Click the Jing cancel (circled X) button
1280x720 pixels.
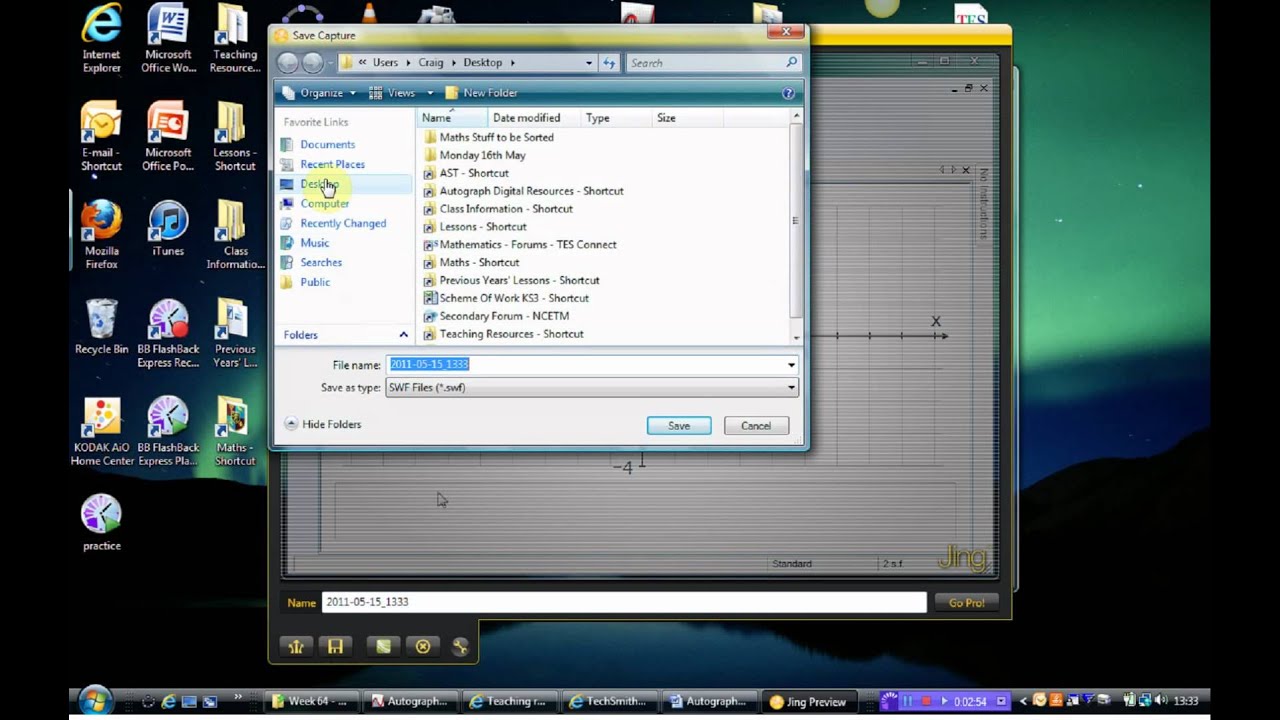(423, 647)
